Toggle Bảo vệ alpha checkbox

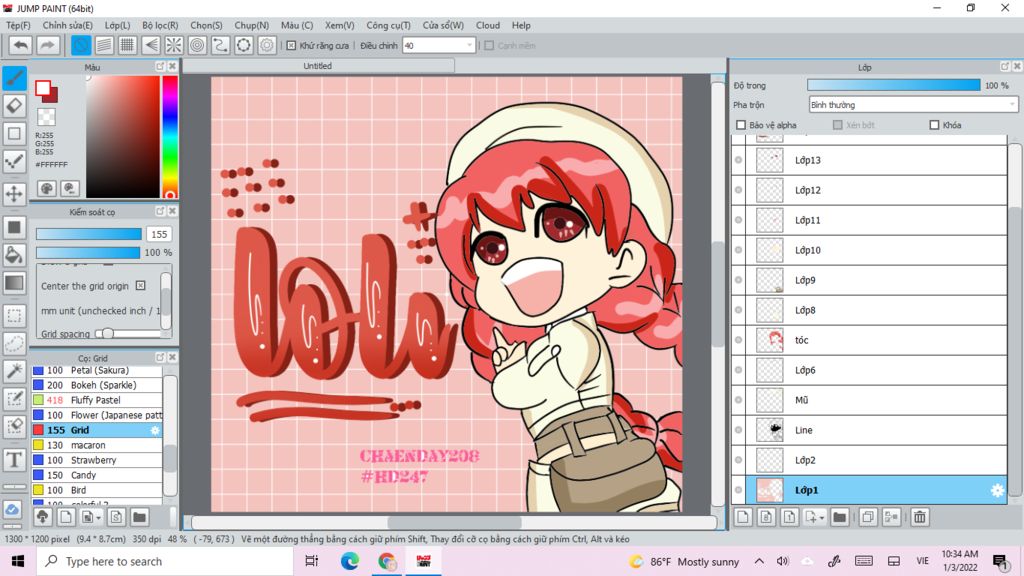coord(741,125)
